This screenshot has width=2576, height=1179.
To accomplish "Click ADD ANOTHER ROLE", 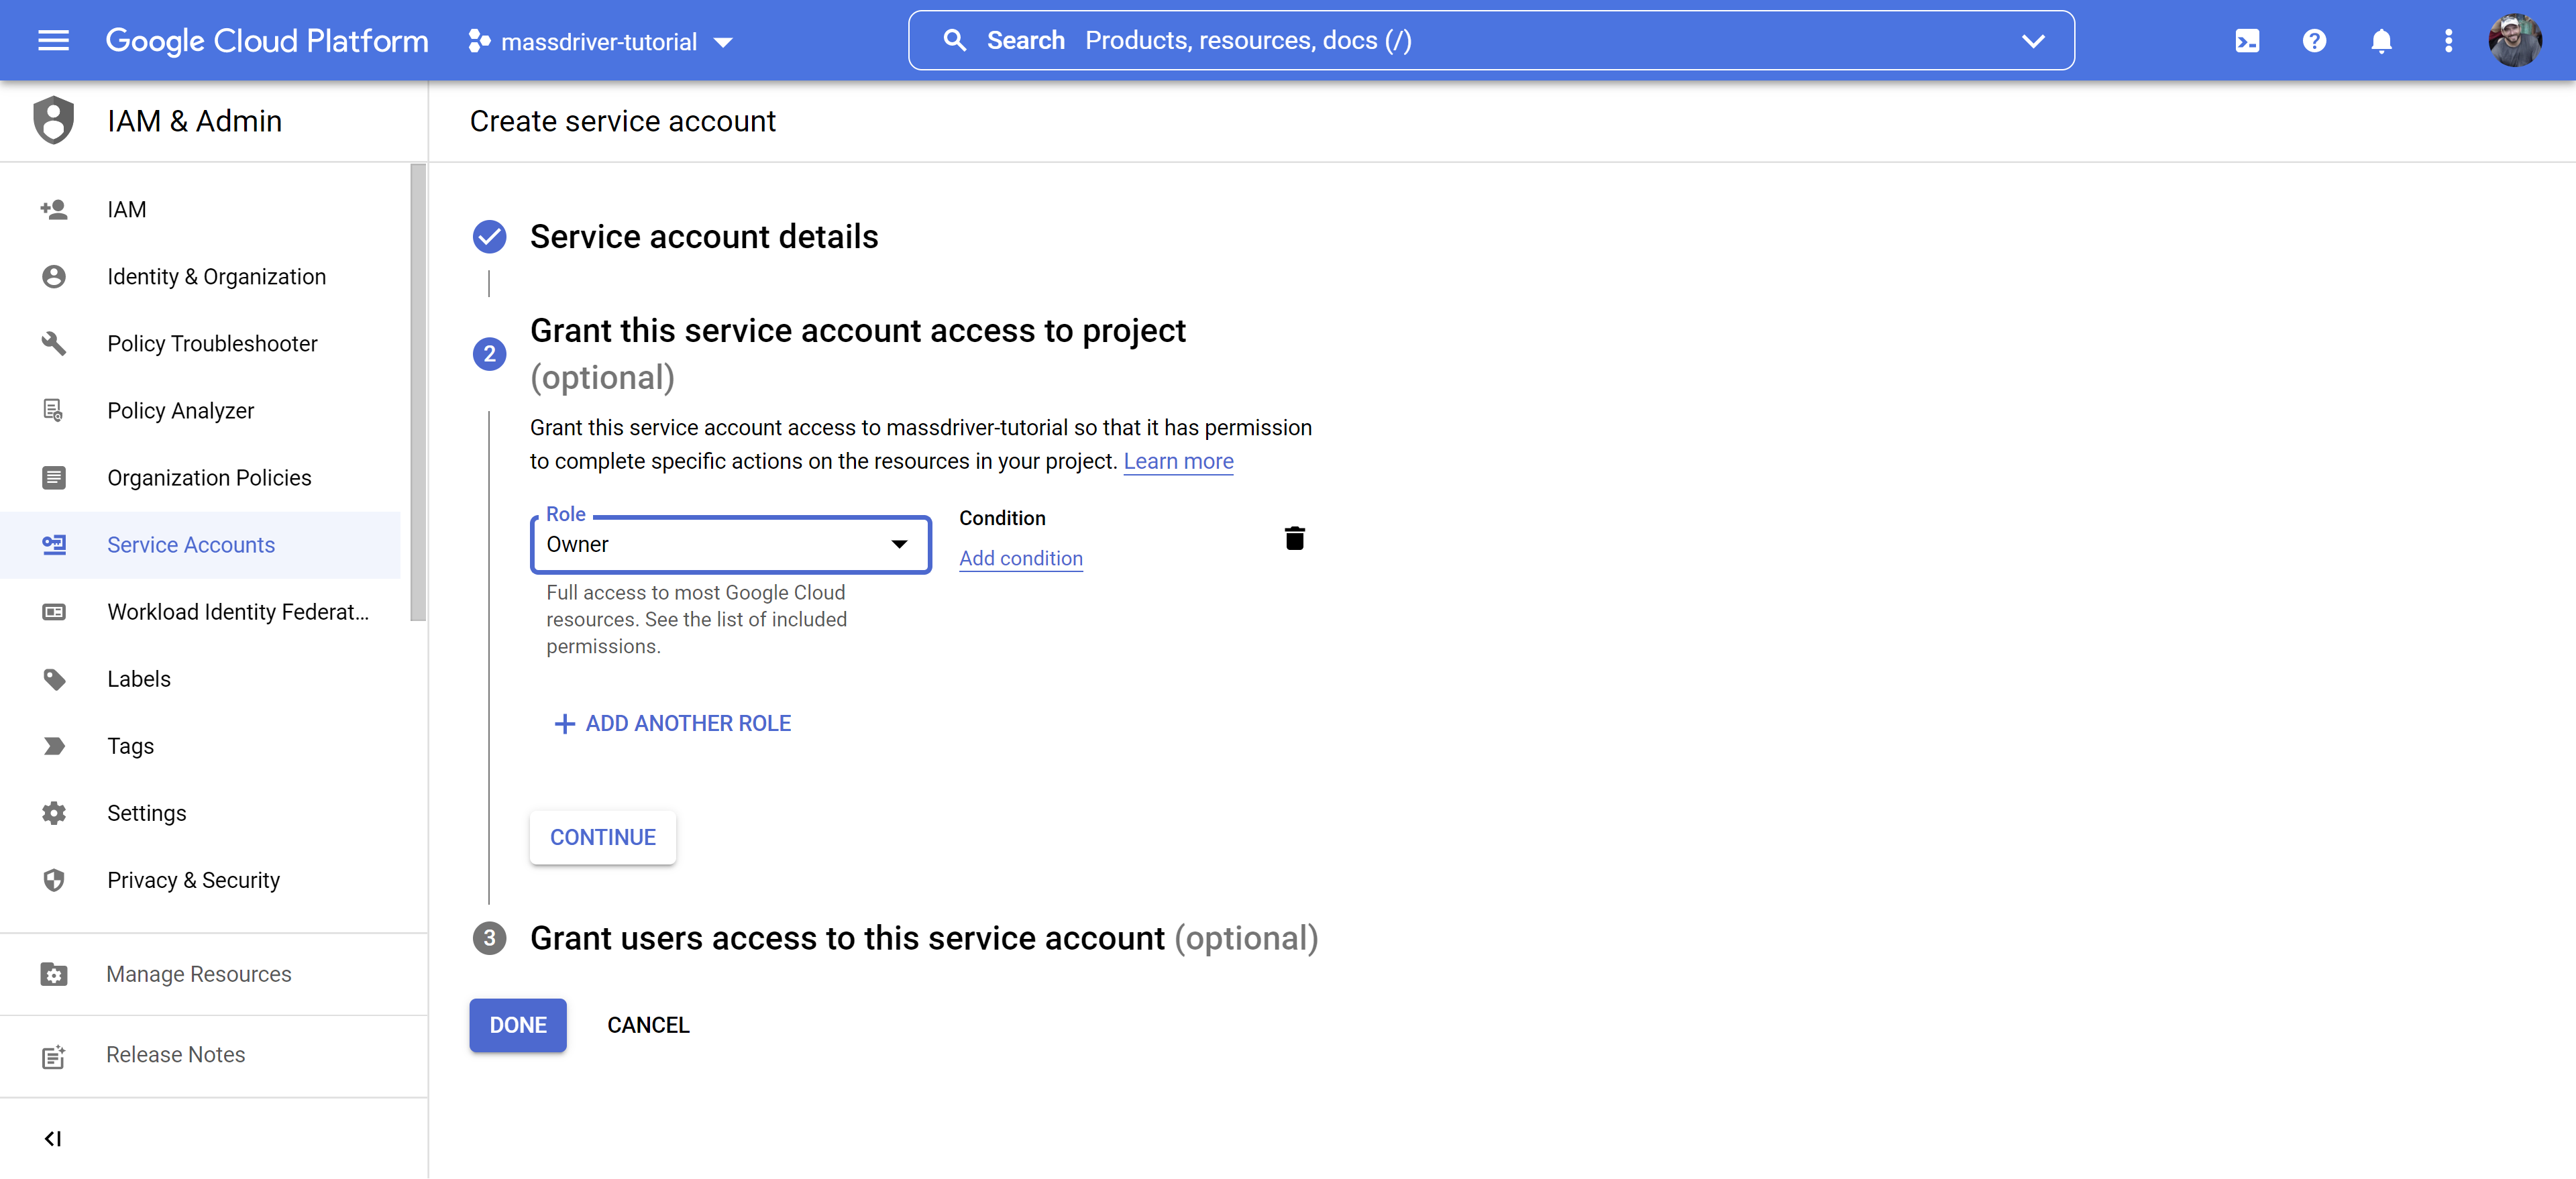I will (672, 723).
